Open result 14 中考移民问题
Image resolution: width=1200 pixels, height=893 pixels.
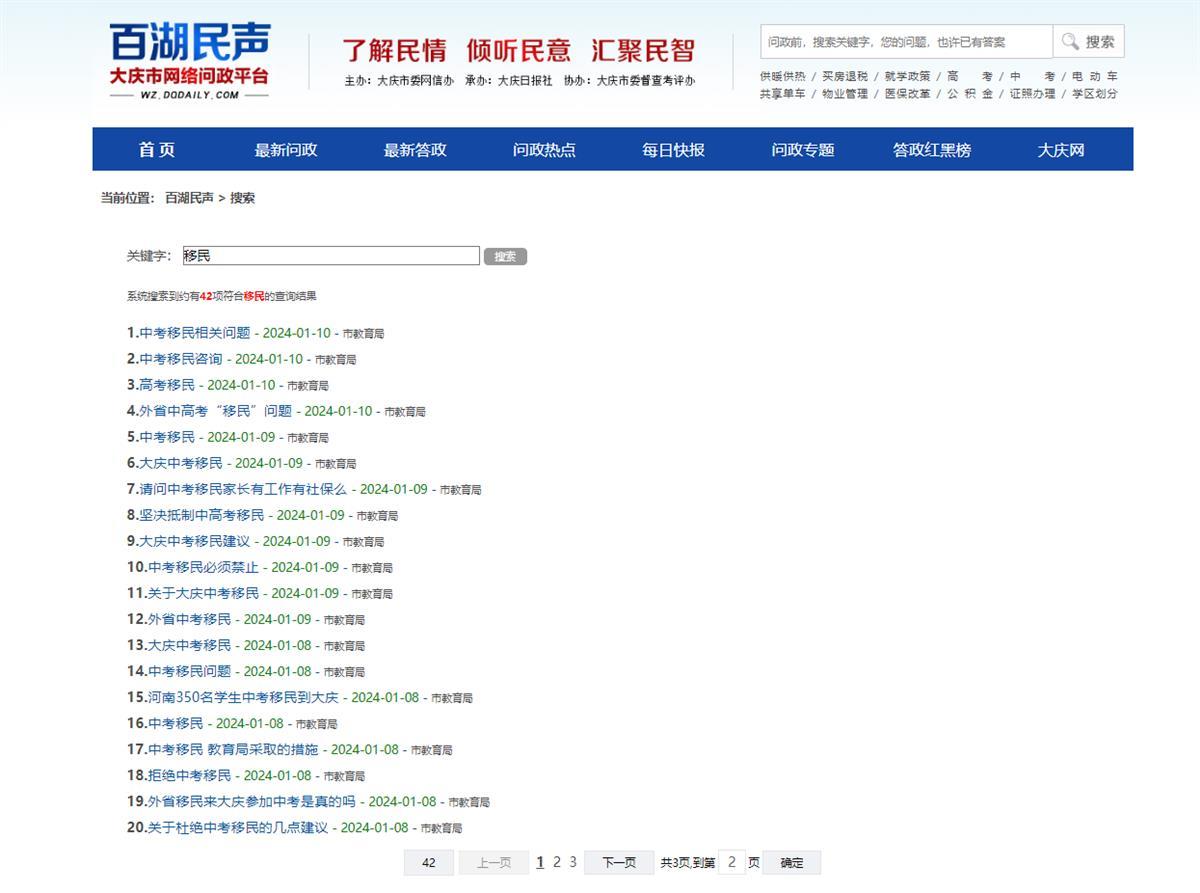pos(189,671)
